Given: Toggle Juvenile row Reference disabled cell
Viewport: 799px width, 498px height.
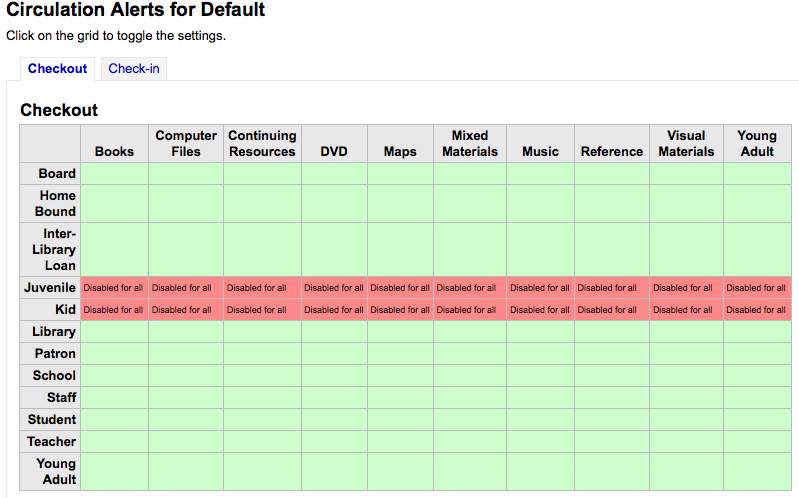Looking at the screenshot, I should pyautogui.click(x=611, y=288).
